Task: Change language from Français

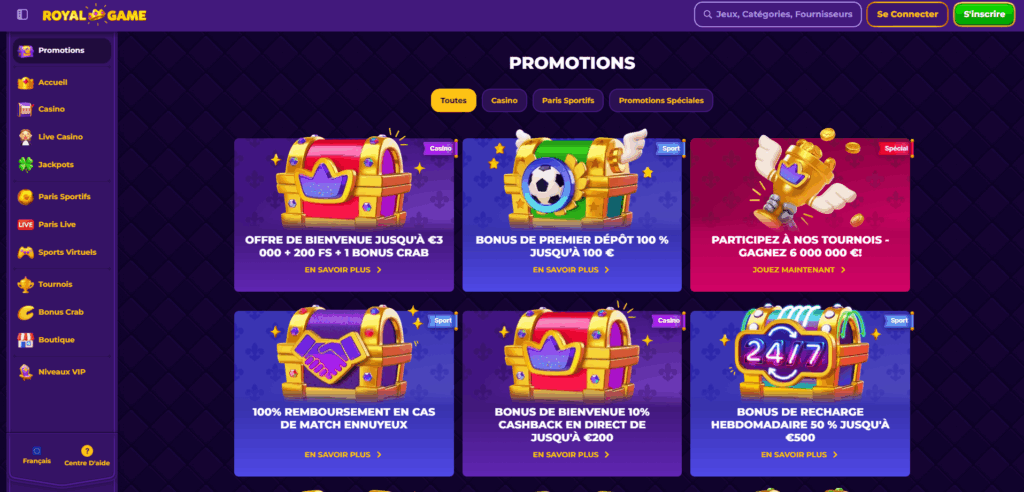Action: point(37,455)
